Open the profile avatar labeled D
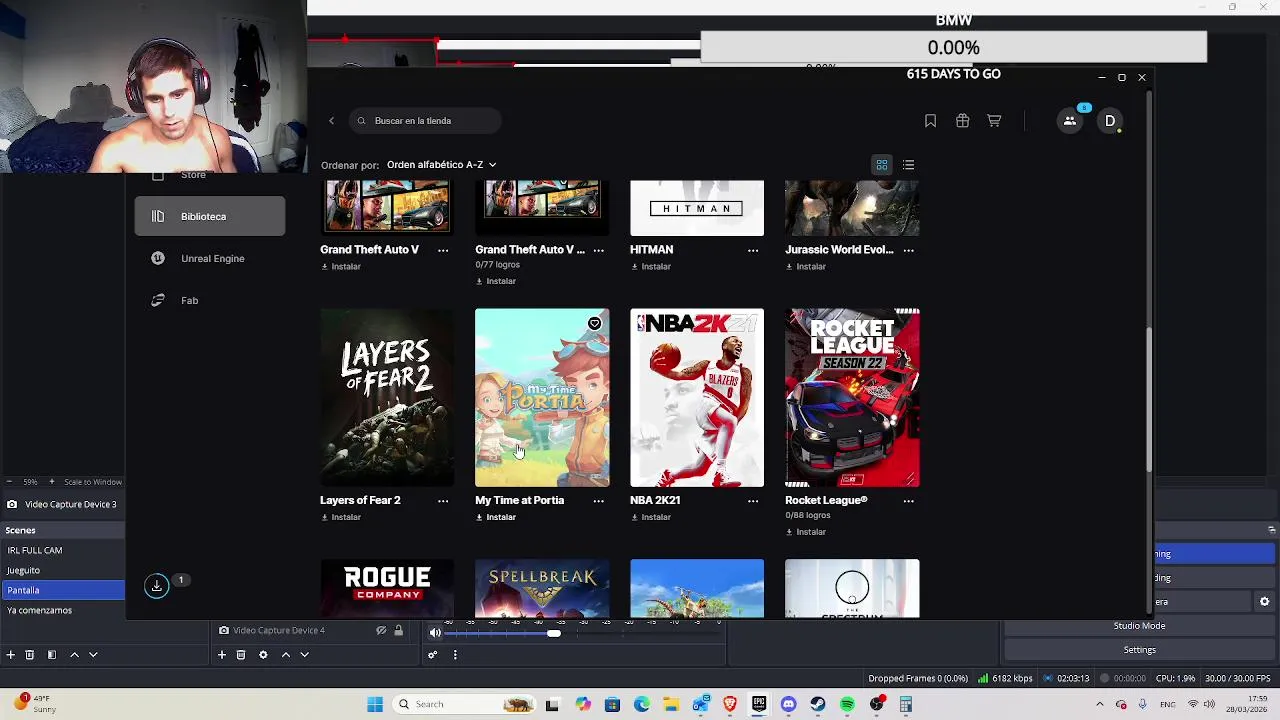 pyautogui.click(x=1110, y=121)
